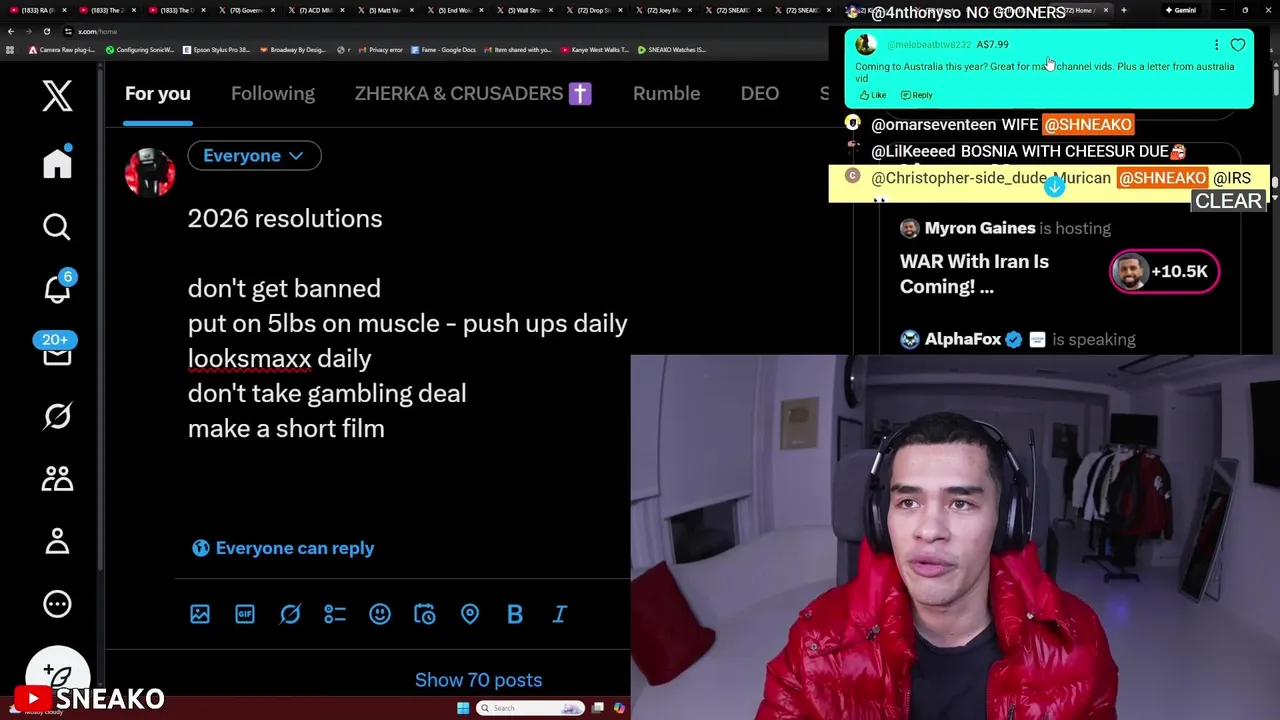Image resolution: width=1280 pixels, height=720 pixels.
Task: View AlphaFox speaker in the space
Action: tap(1017, 340)
